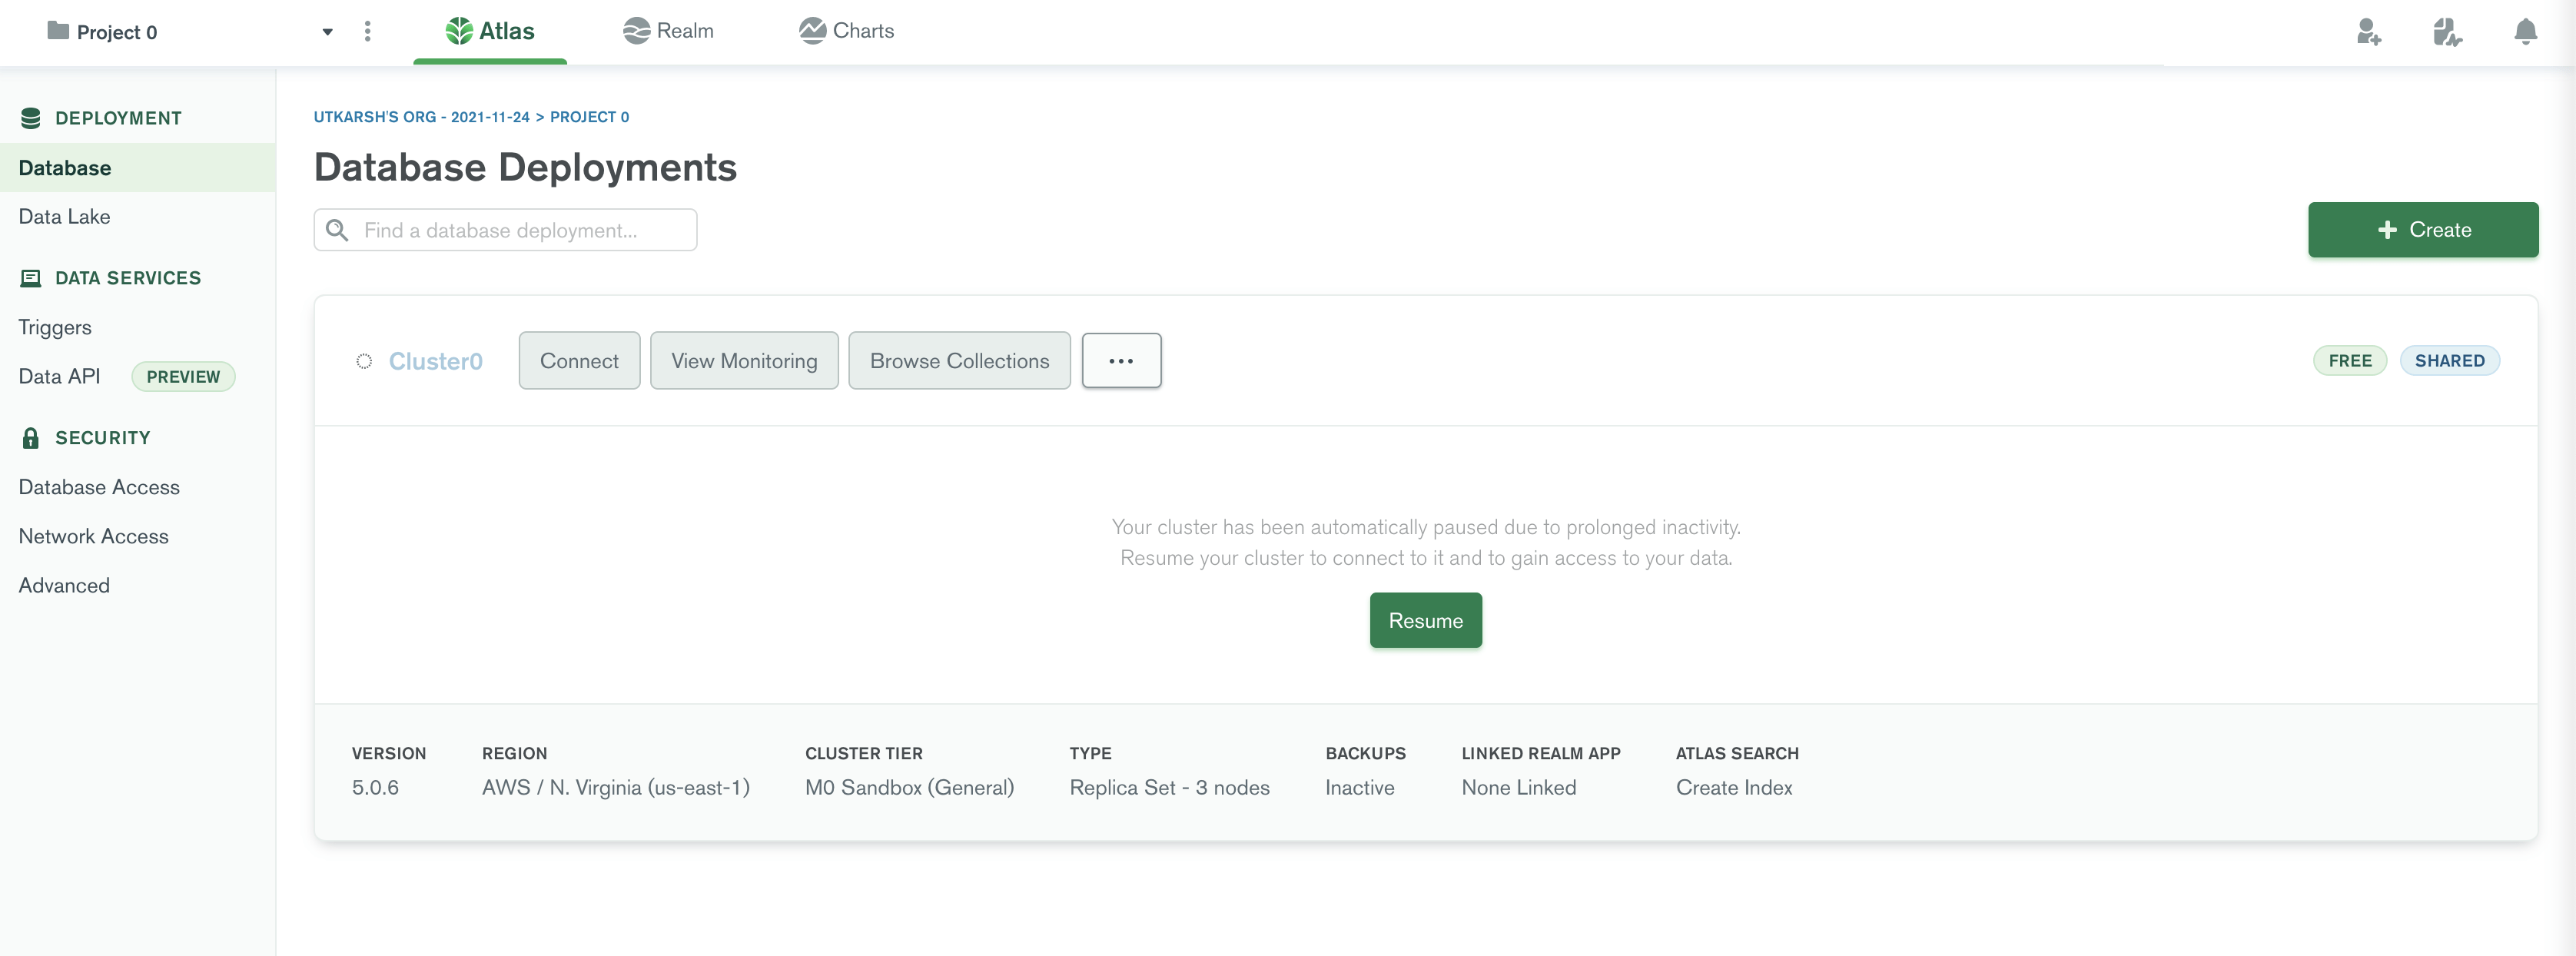This screenshot has width=2576, height=956.
Task: Click the search magnifier icon
Action: pyautogui.click(x=338, y=230)
